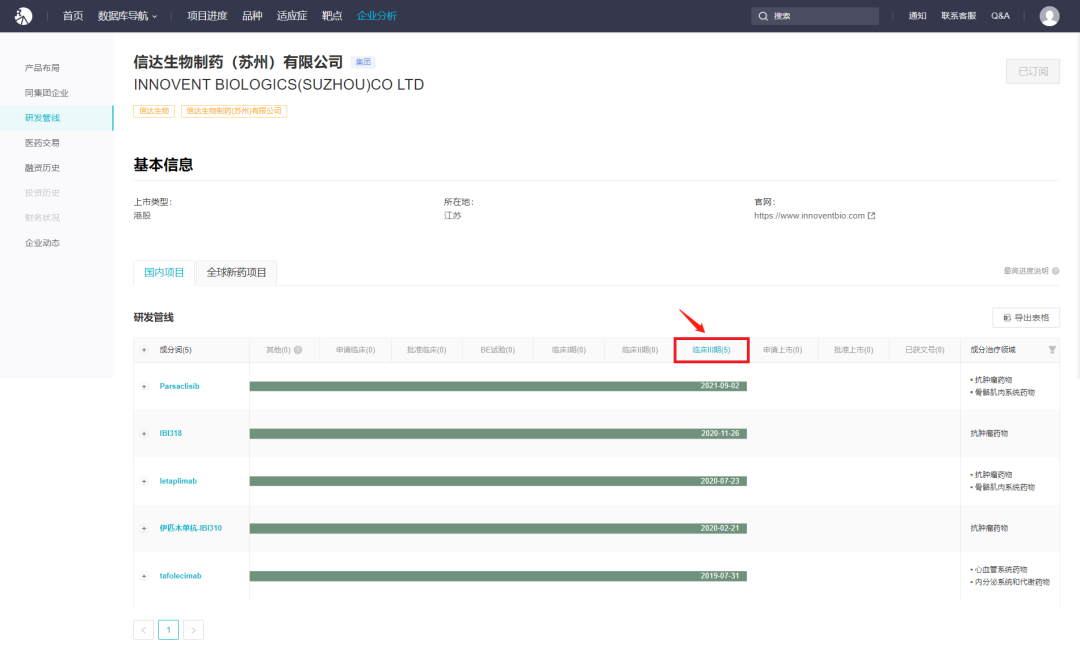Click the 最高进度说明 label
Screen dimensions: 1080x663
click(x=1026, y=271)
